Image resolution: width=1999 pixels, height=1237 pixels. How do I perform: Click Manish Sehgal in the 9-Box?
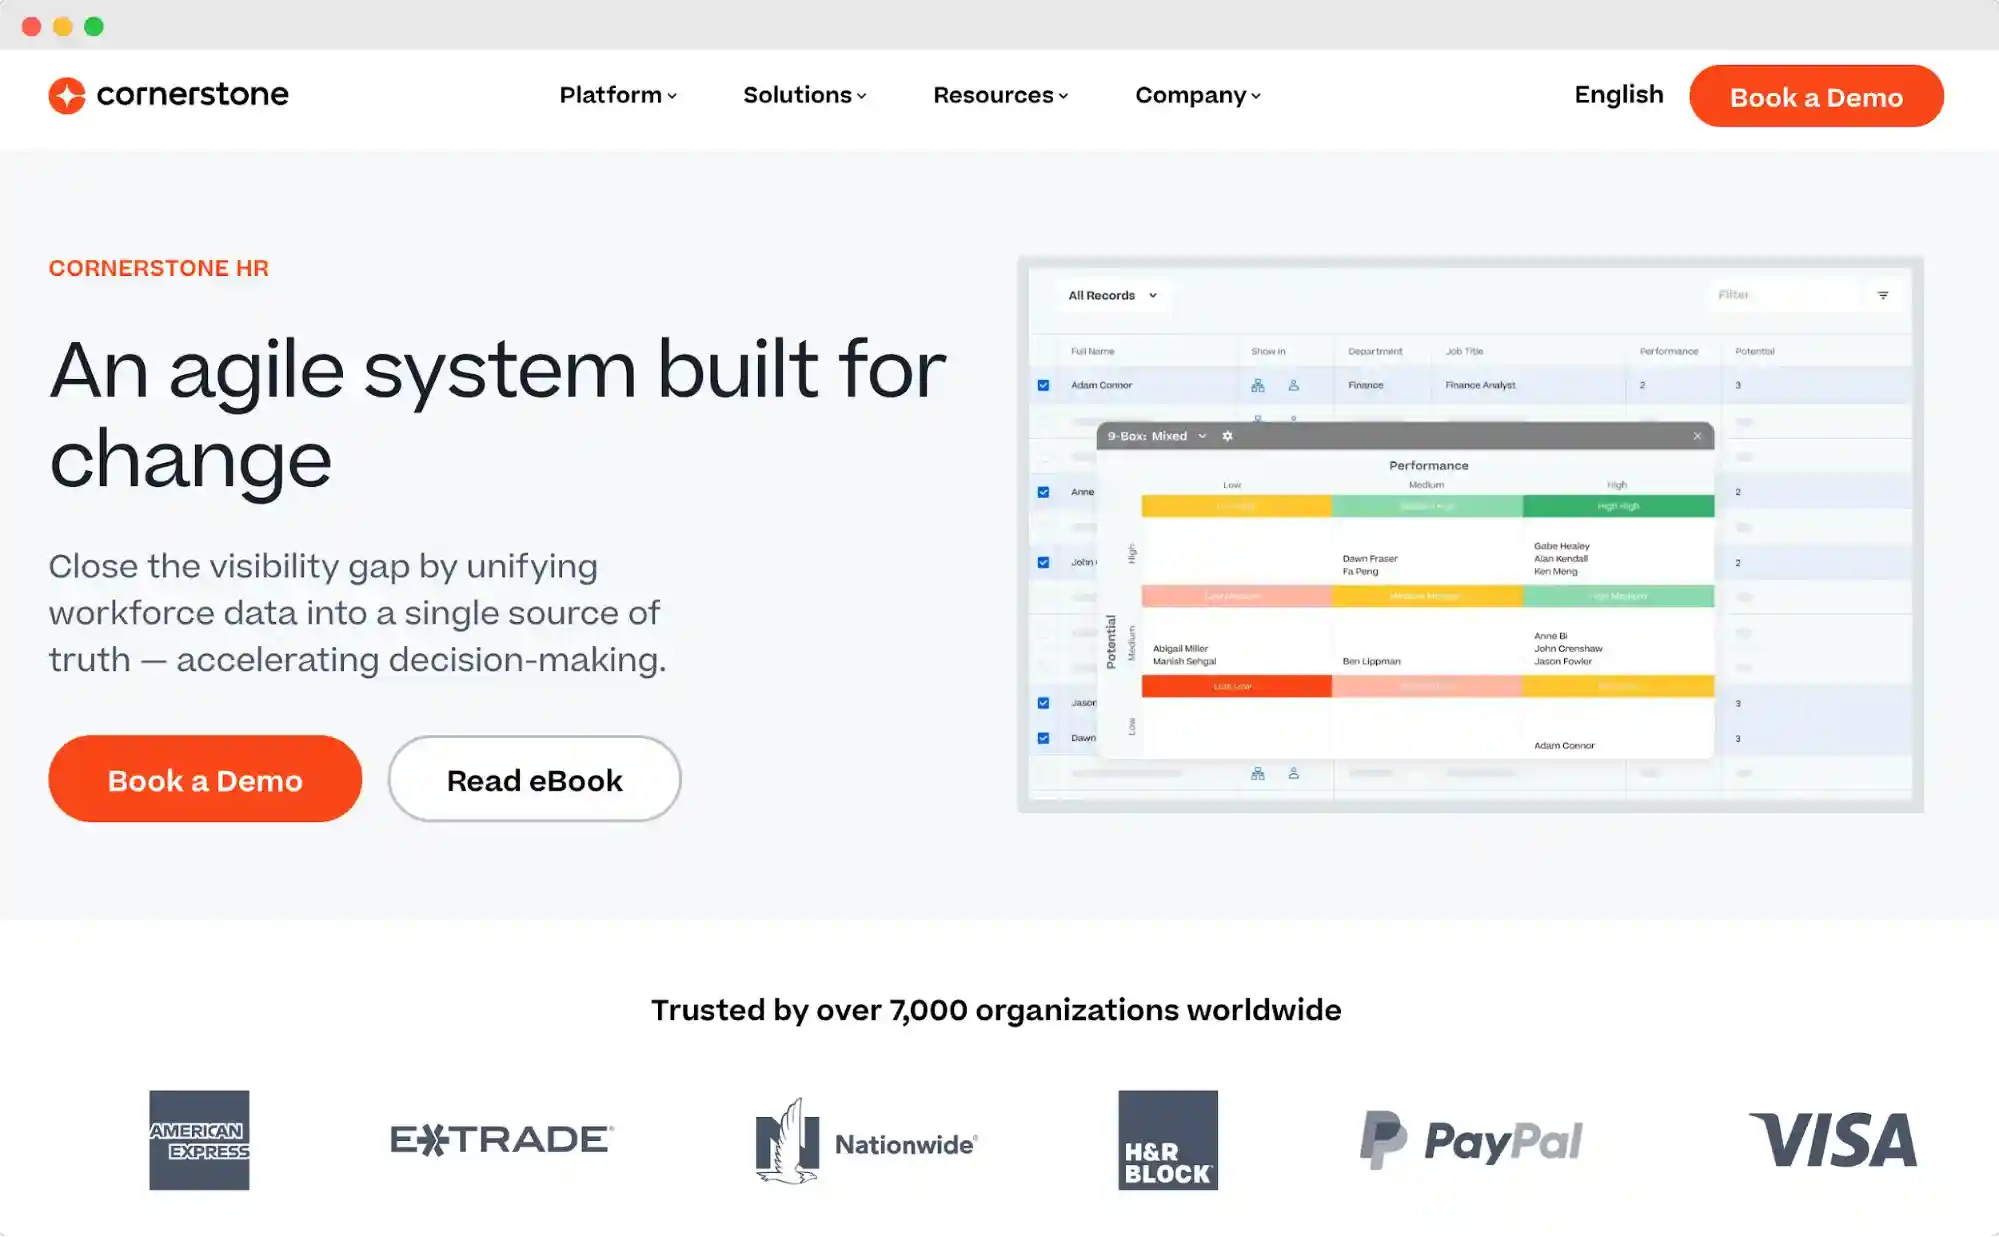[x=1184, y=661]
